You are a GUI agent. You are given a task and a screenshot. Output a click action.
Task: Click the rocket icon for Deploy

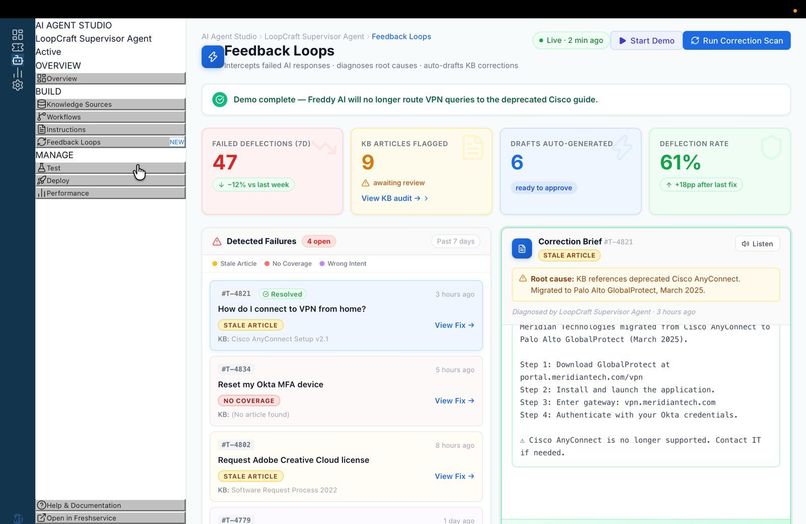coord(42,180)
